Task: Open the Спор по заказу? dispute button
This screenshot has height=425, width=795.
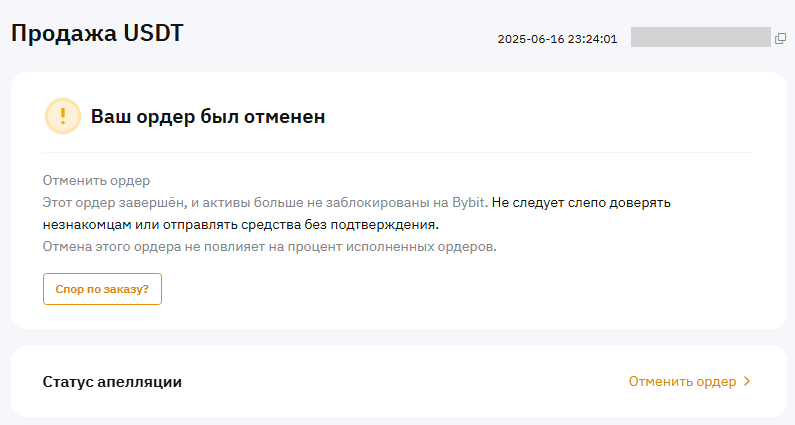Action: [102, 289]
